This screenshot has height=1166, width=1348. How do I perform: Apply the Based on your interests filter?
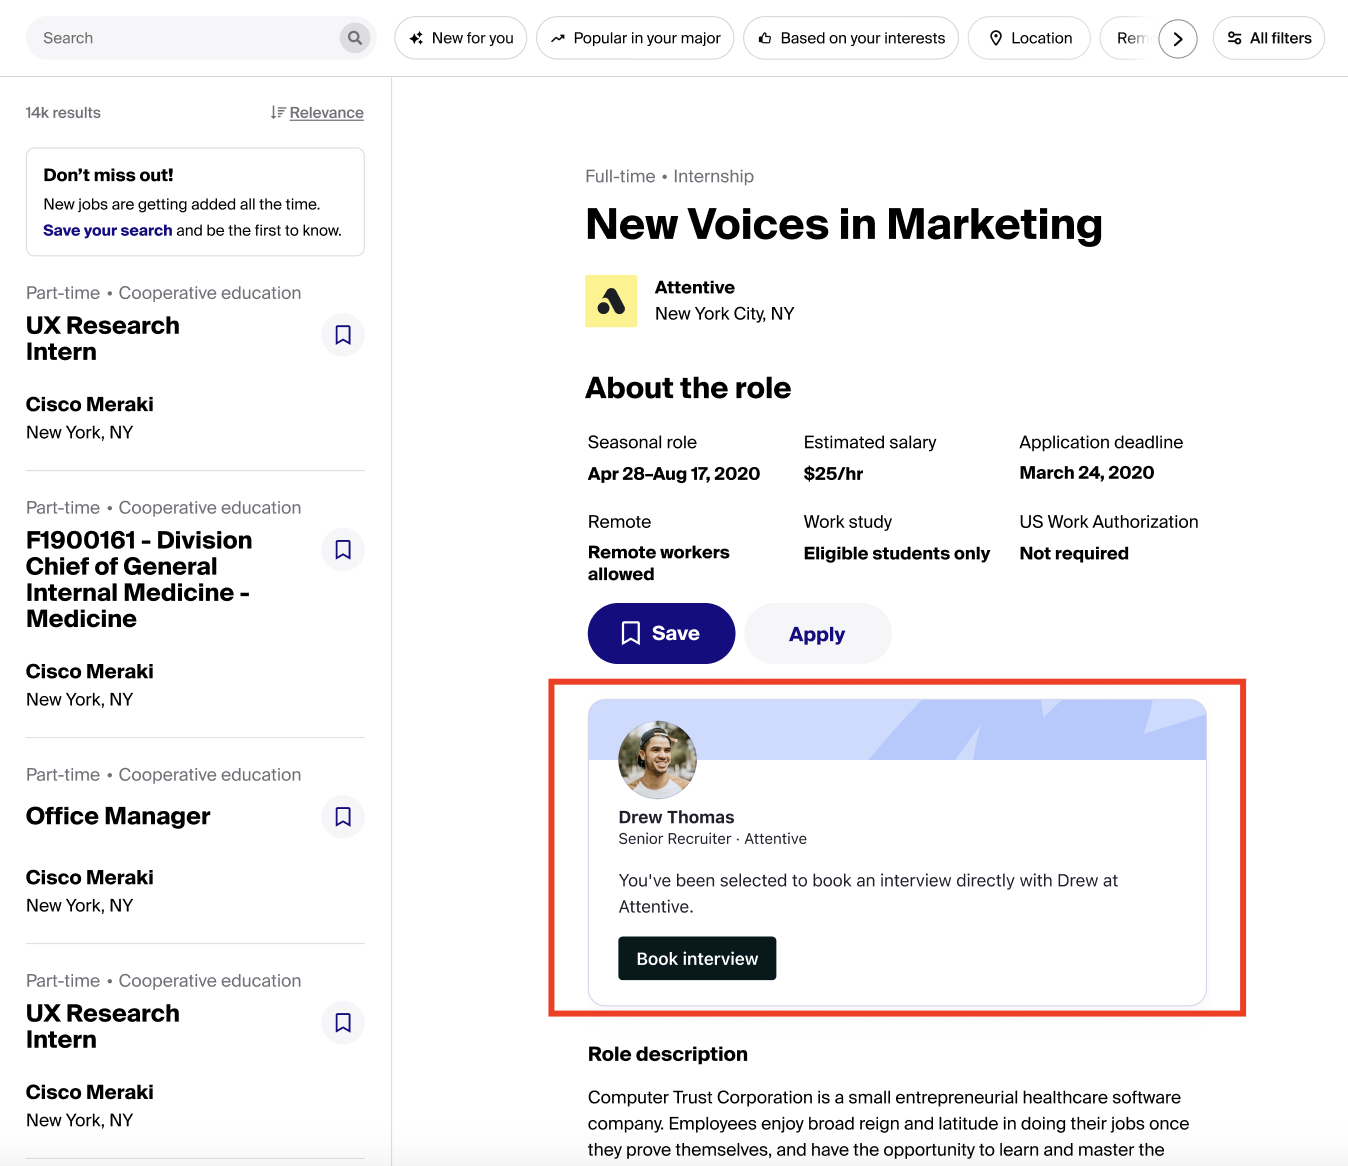click(851, 38)
